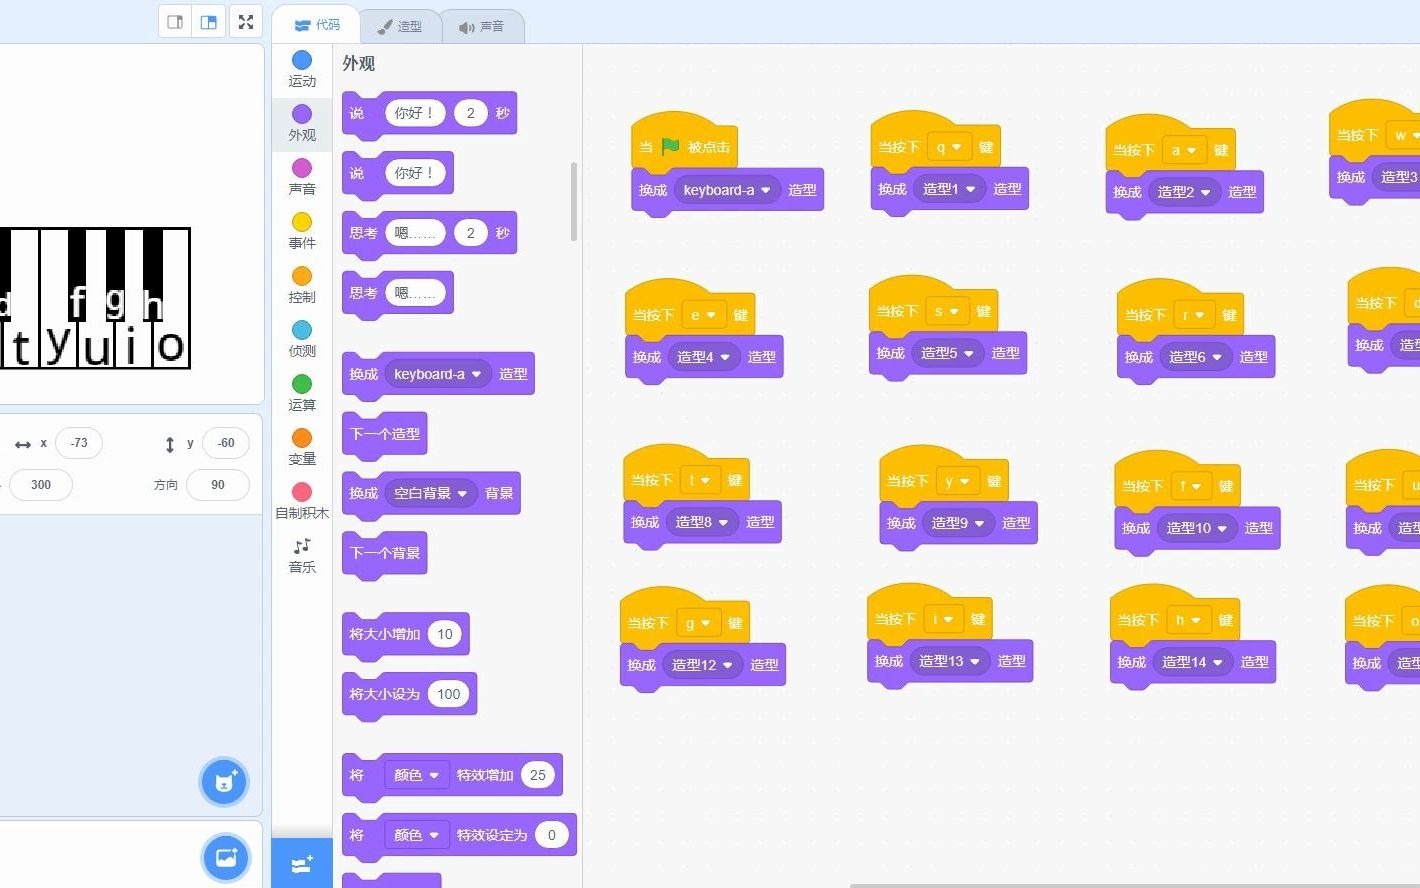Viewport: 1420px width, 888px height.
Task: Open the 声音 sound category
Action: coord(302,178)
